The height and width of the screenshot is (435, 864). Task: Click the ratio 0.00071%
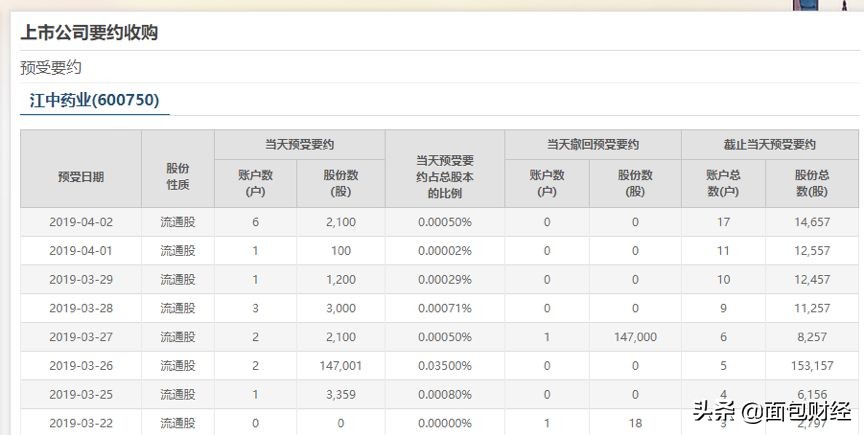coord(445,308)
